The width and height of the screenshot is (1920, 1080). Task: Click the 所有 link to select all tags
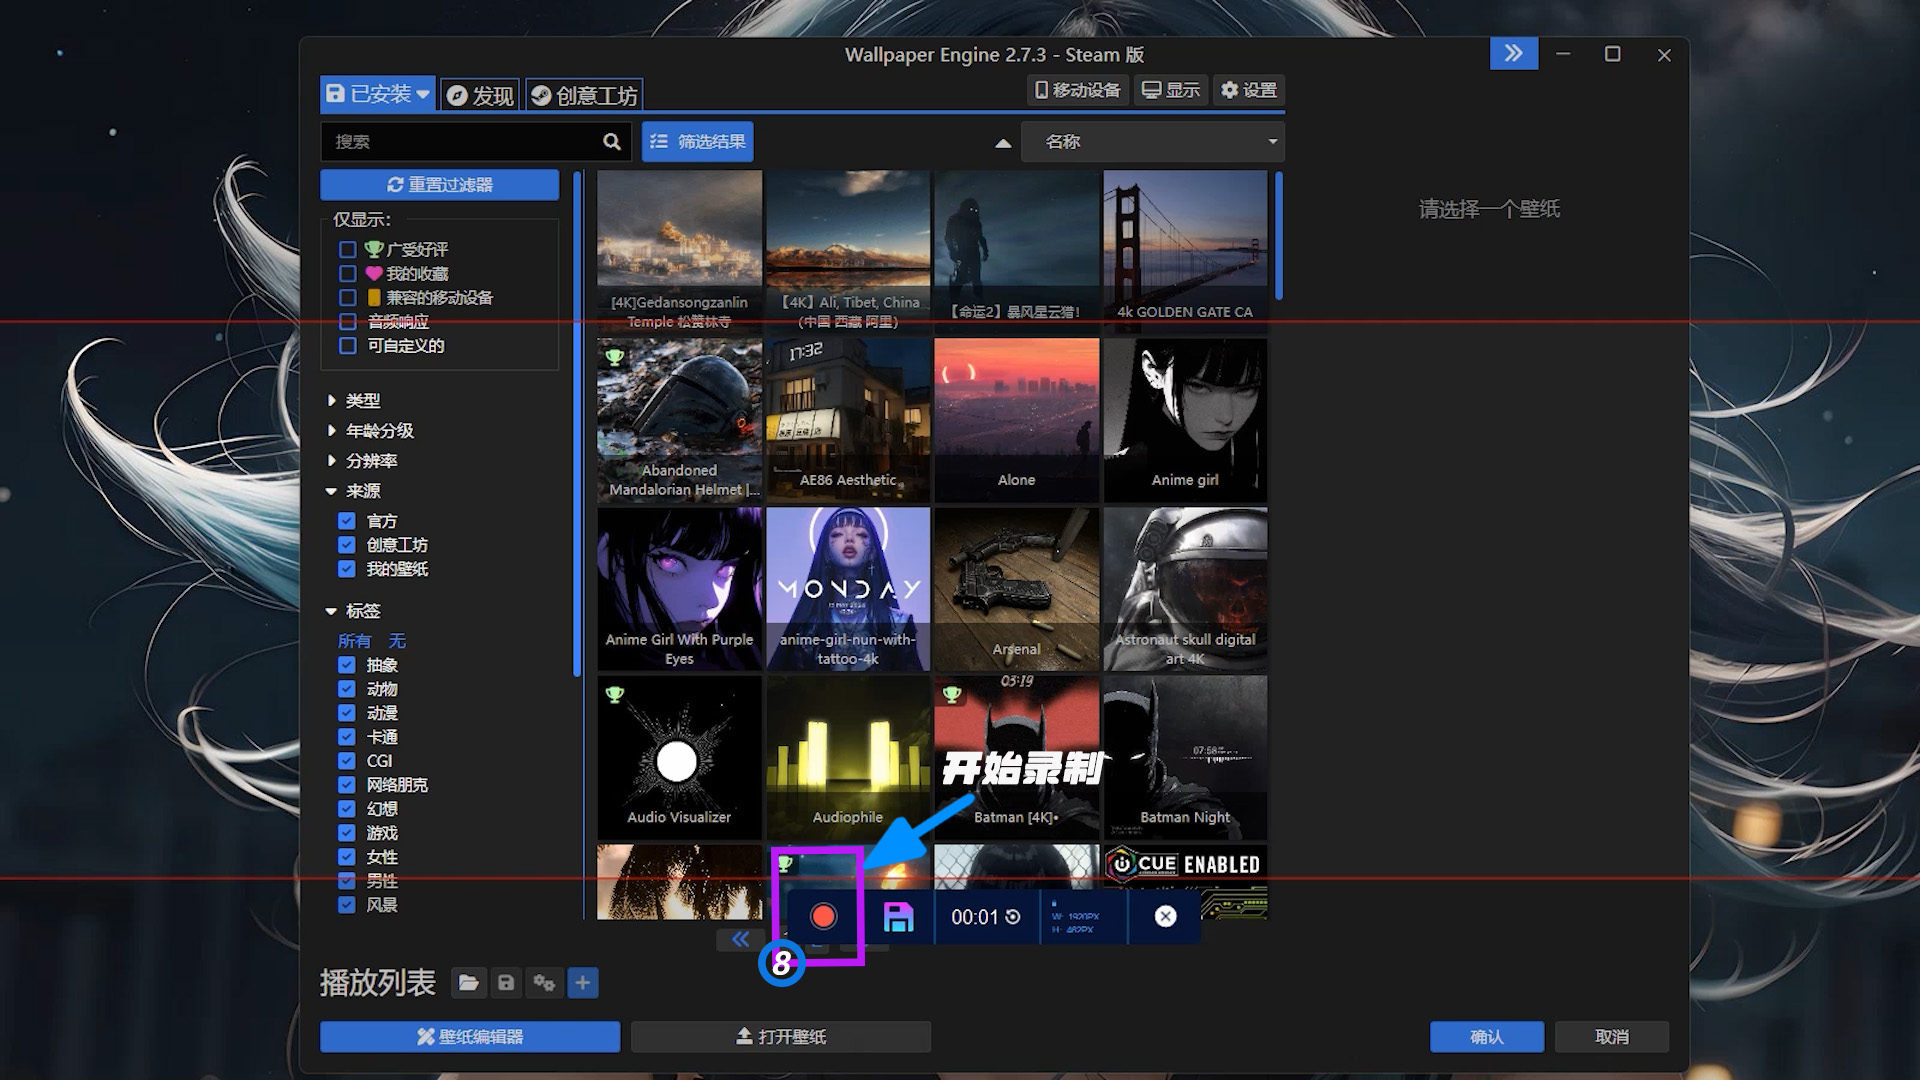point(354,641)
